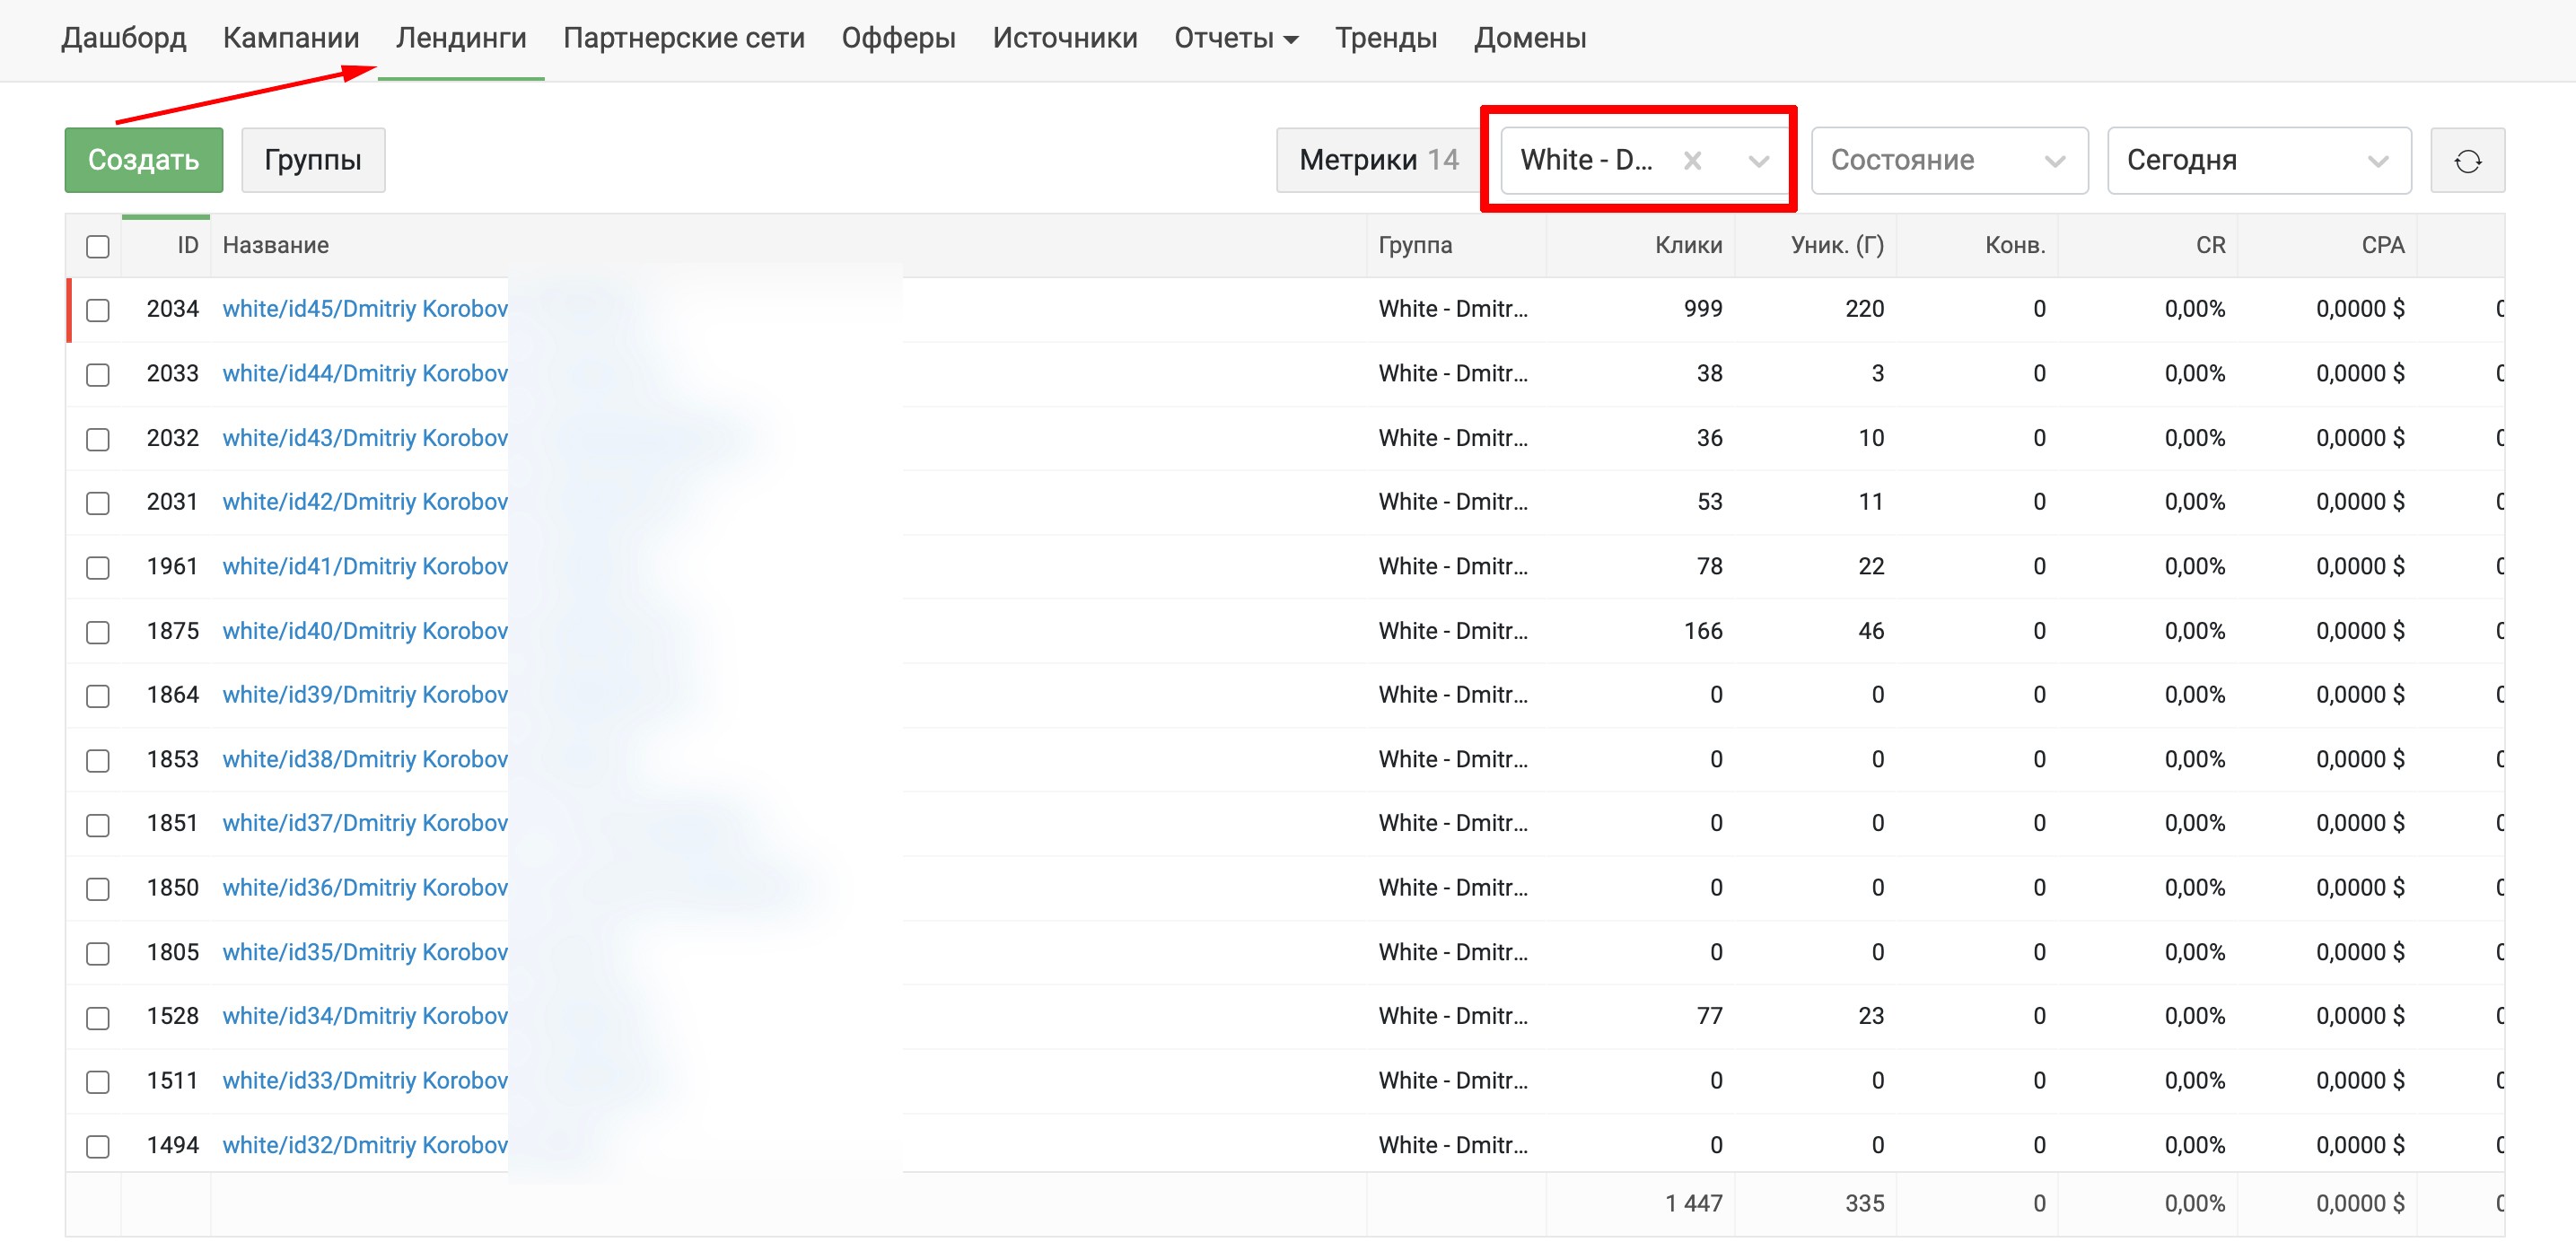2576x1251 pixels.
Task: Open the Тренды tab
Action: [1386, 38]
